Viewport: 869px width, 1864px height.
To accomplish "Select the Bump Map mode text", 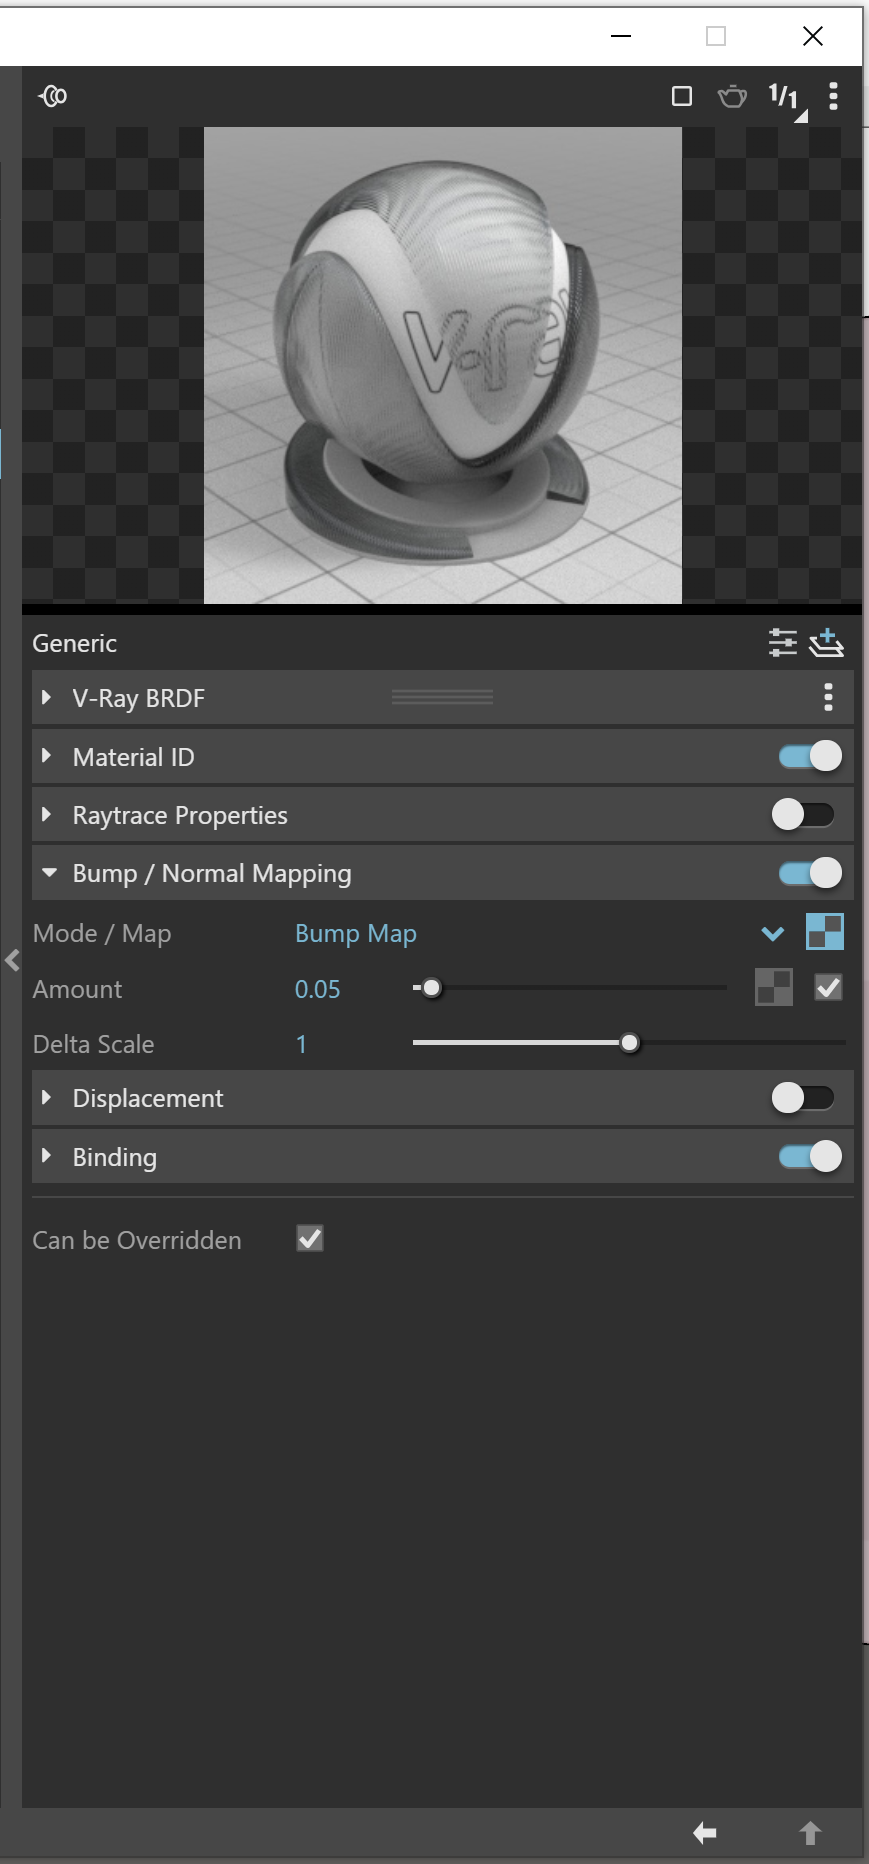I will (x=356, y=934).
